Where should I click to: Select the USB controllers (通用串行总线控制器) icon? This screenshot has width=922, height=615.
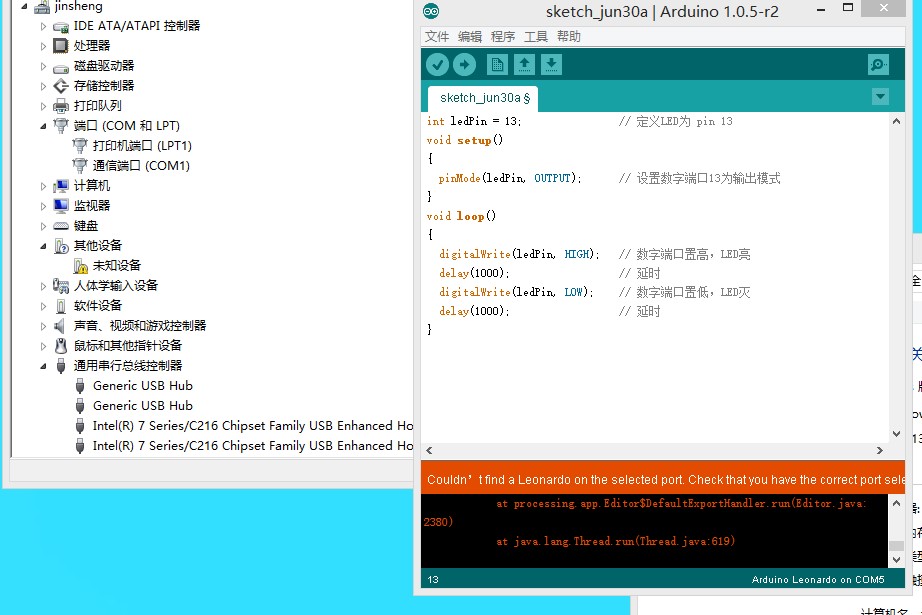61,366
